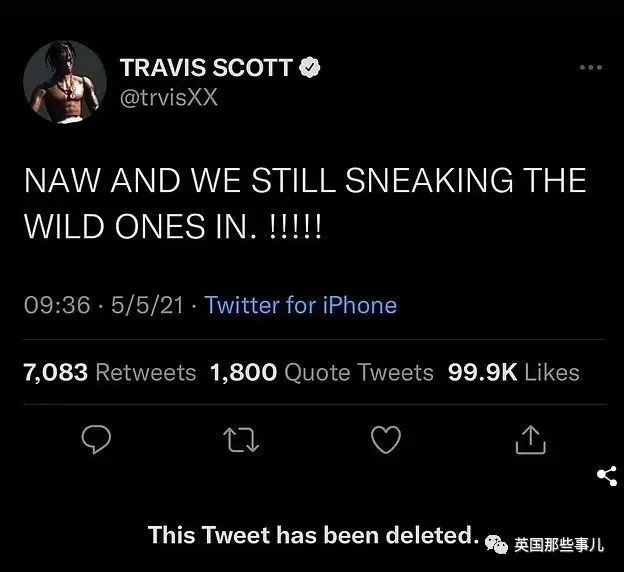Open the share upload icon
Screen dimensions: 624x572
coord(530,440)
